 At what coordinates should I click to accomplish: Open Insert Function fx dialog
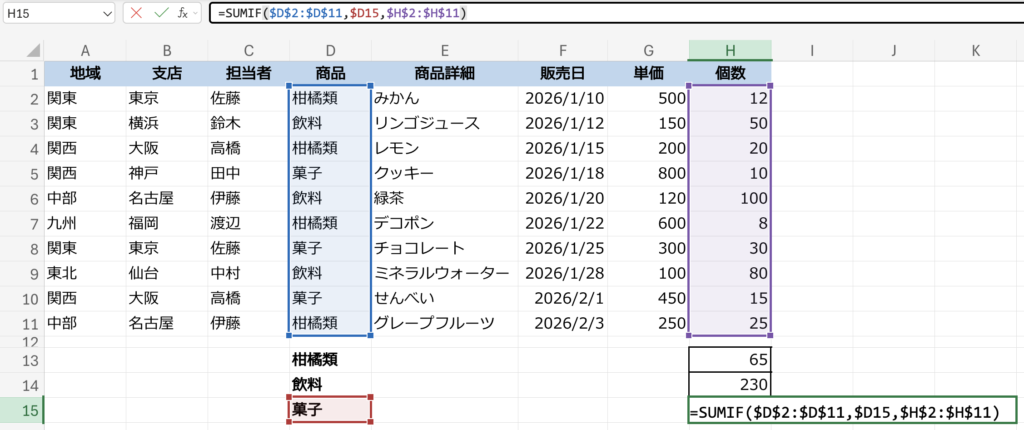(x=183, y=14)
